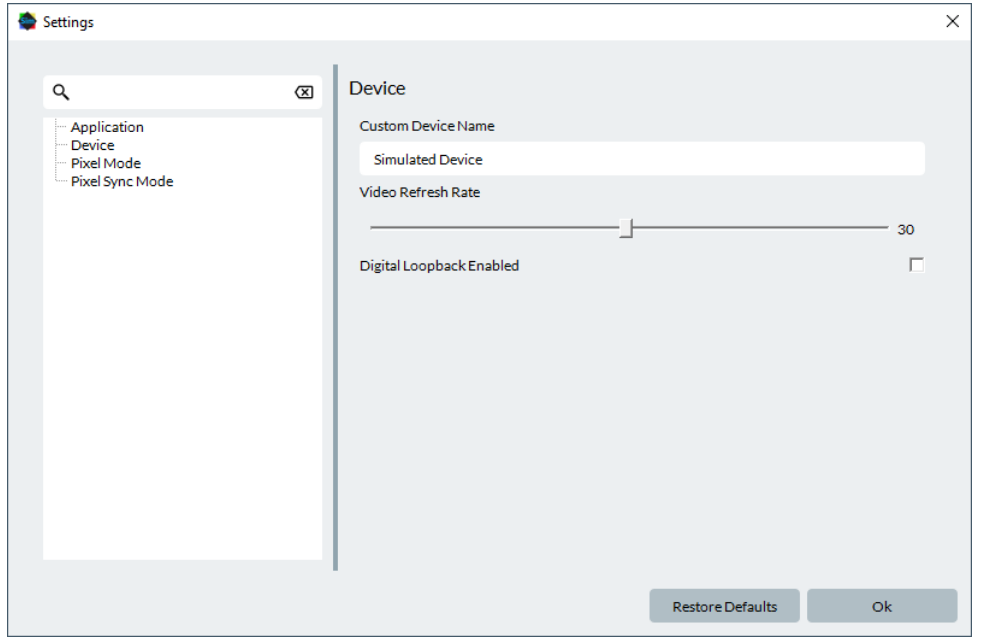Click the refresh rate value 30
This screenshot has width=981, height=641.
click(905, 229)
